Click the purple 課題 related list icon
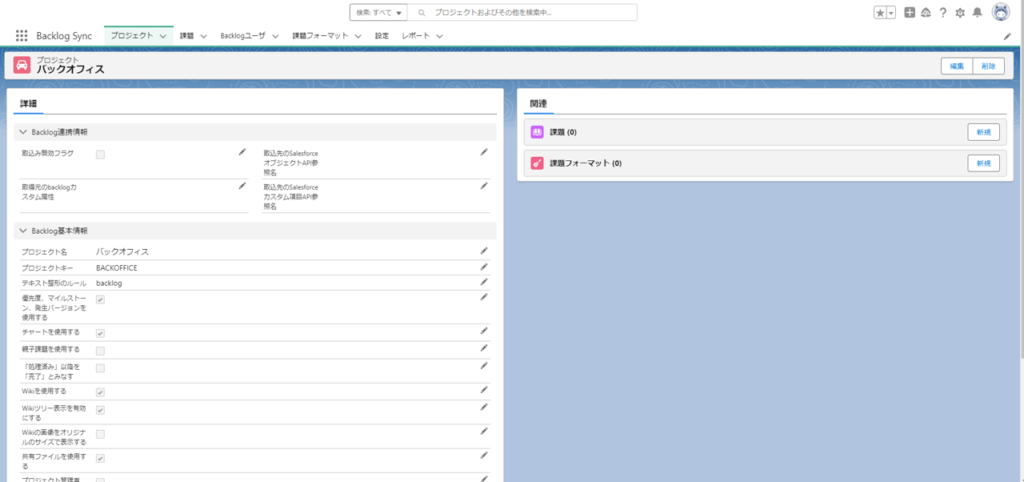Viewport: 1024px width, 482px height. [x=537, y=132]
